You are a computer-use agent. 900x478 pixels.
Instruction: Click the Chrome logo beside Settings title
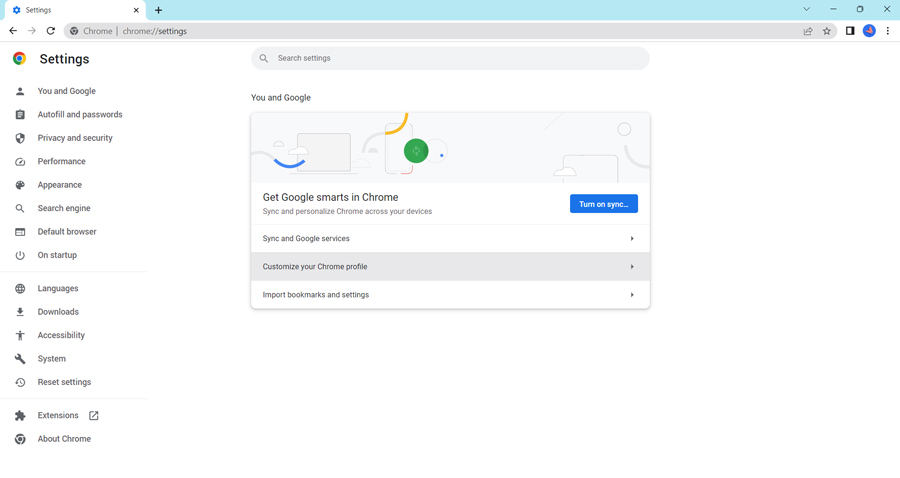click(x=20, y=59)
